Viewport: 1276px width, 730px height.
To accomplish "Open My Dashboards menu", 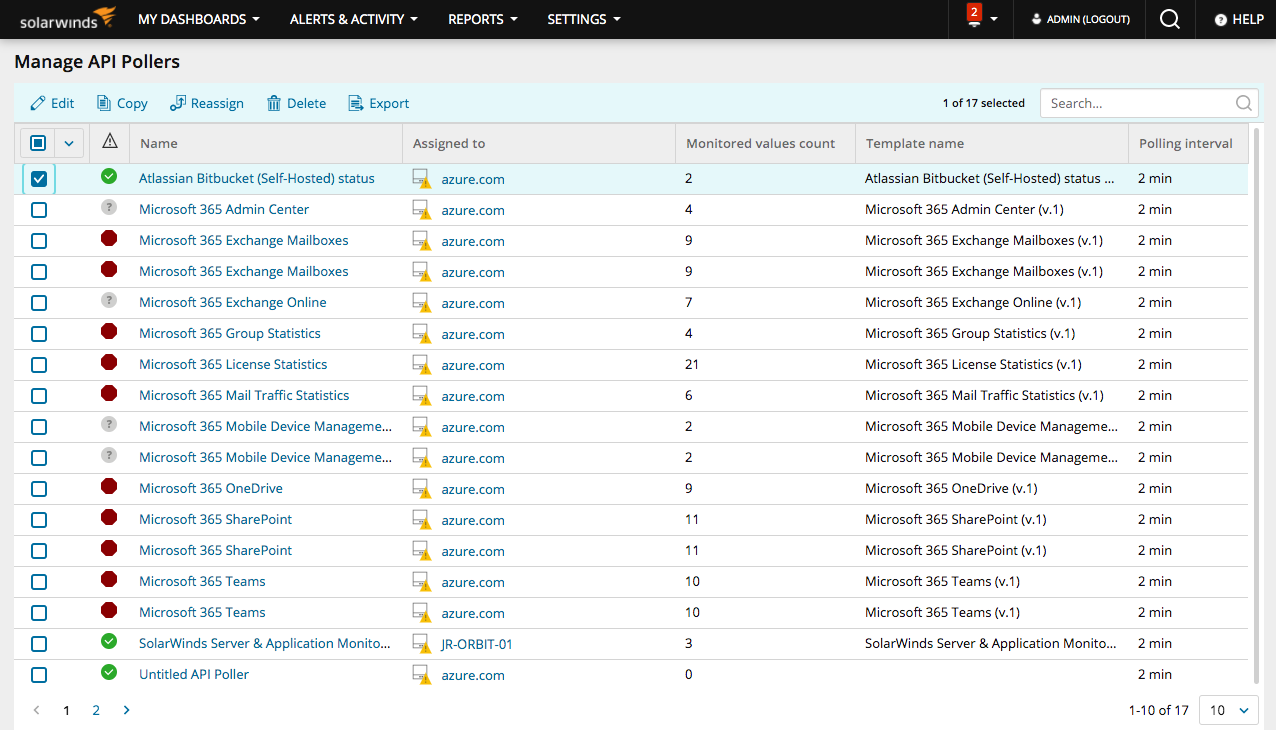I will click(x=199, y=19).
